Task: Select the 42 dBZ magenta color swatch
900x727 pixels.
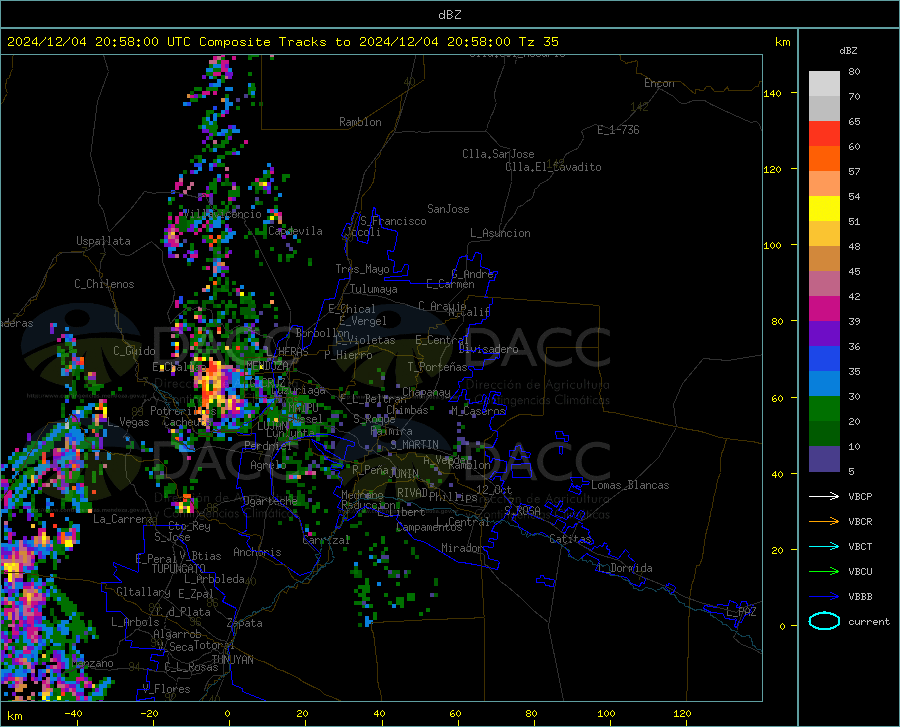Action: pos(824,308)
